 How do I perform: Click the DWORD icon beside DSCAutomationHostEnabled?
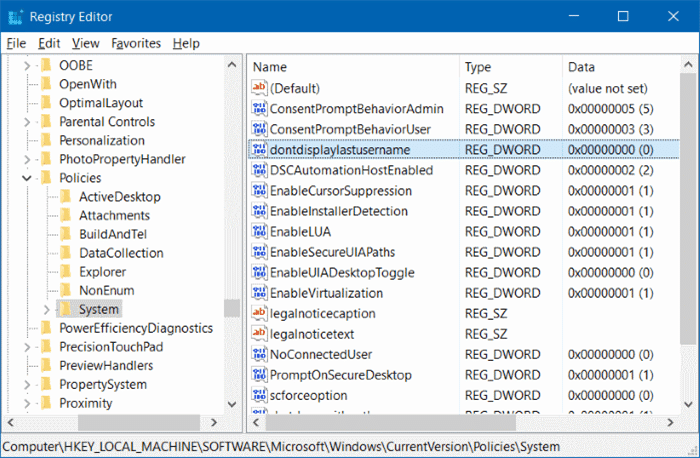[259, 170]
